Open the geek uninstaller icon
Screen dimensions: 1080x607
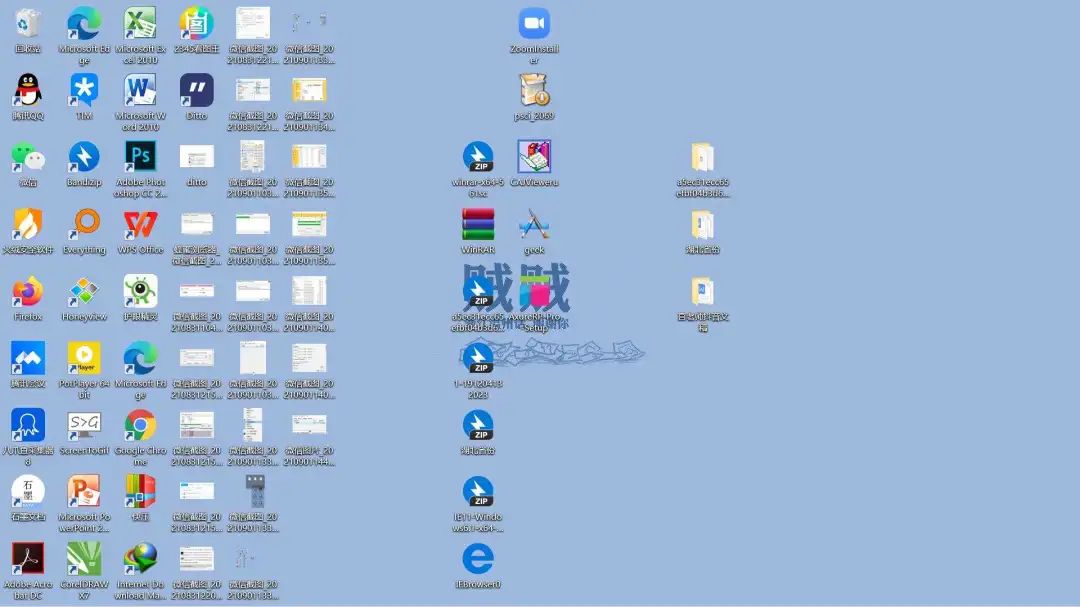tap(534, 225)
